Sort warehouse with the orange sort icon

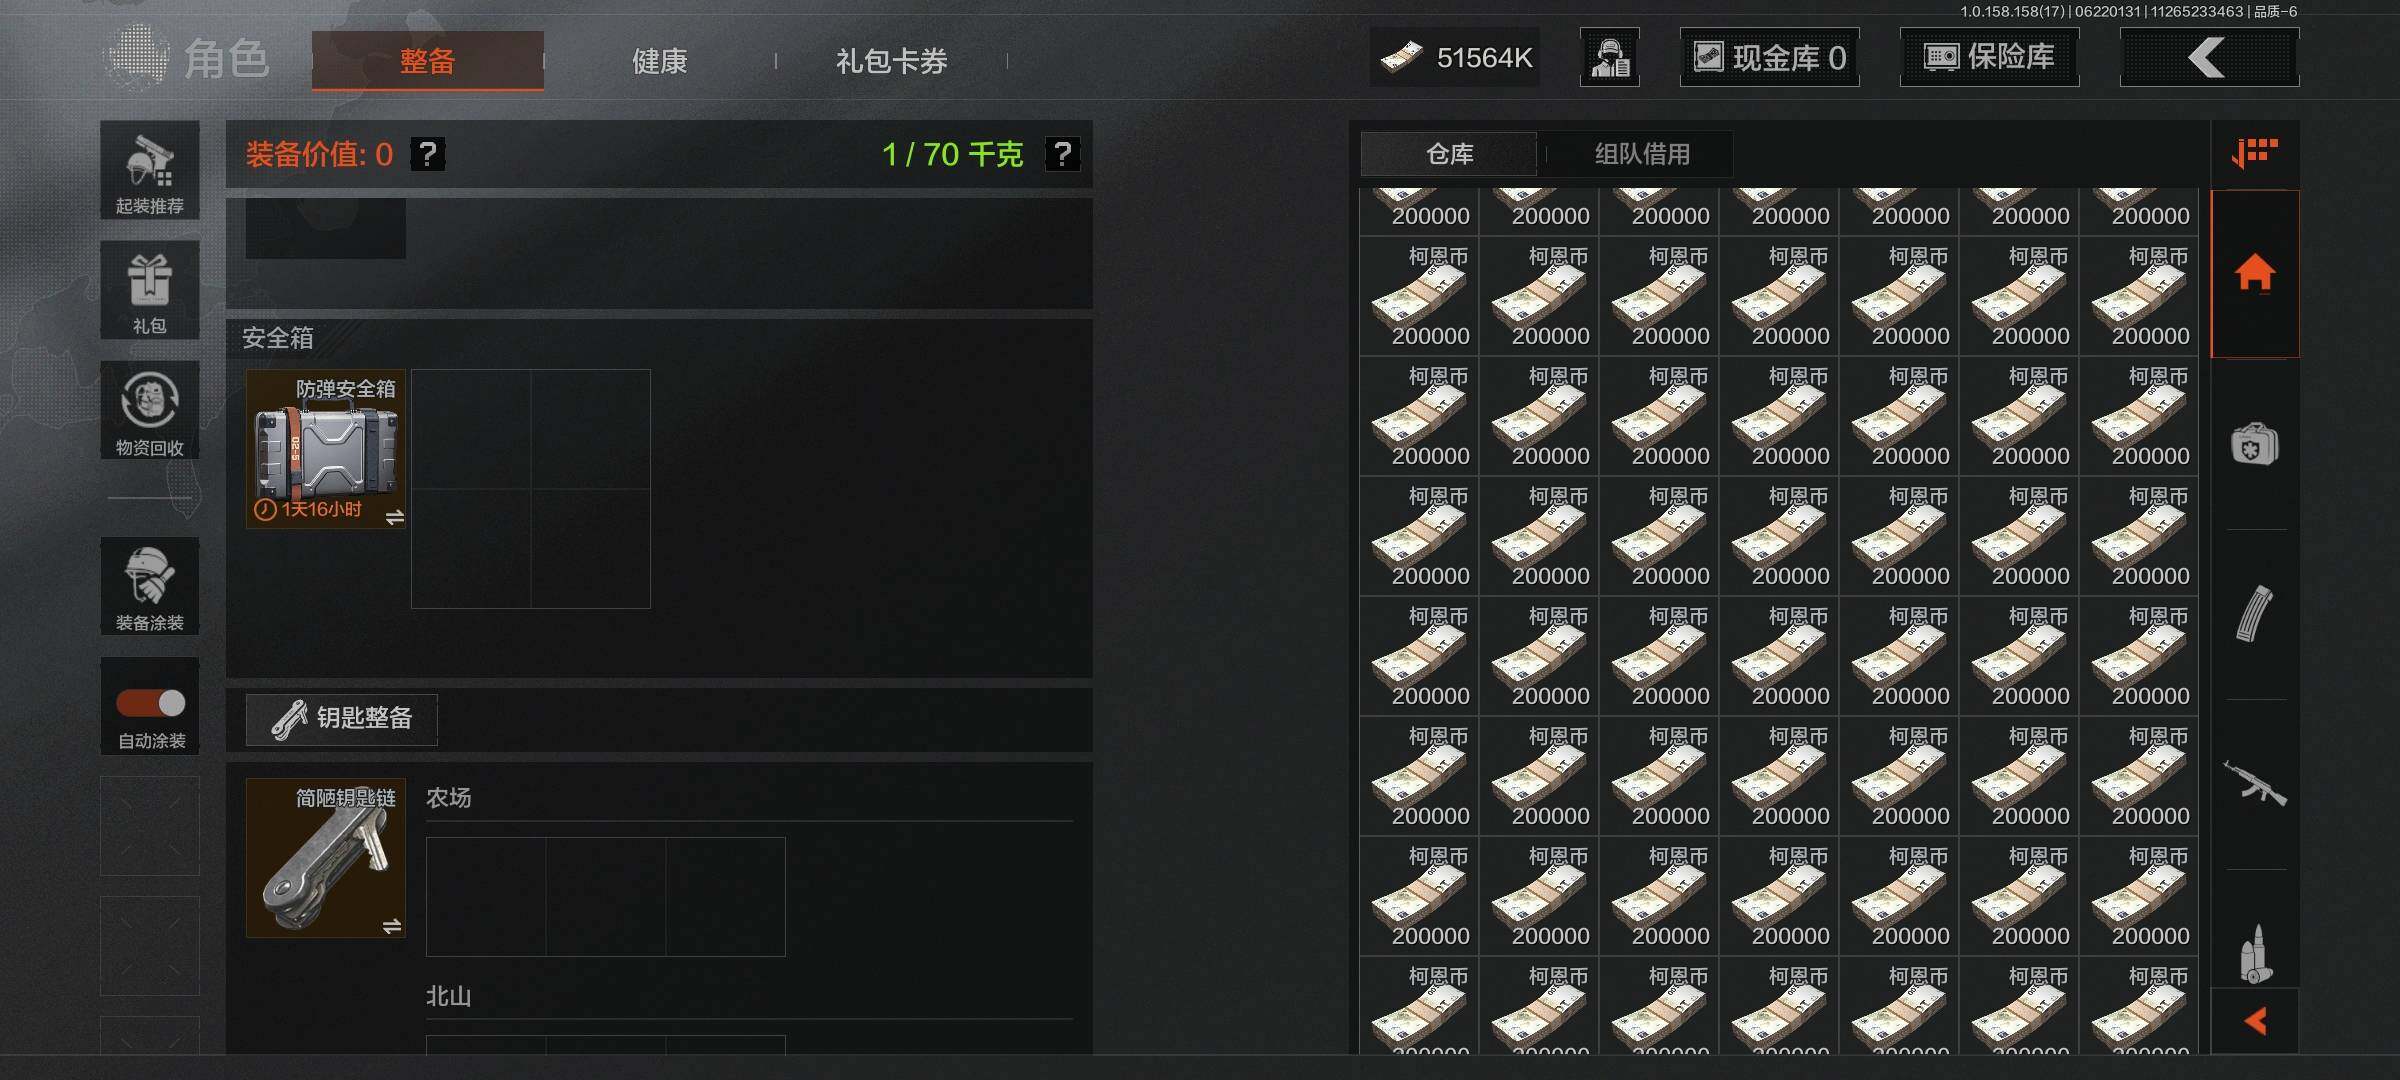click(x=2255, y=154)
